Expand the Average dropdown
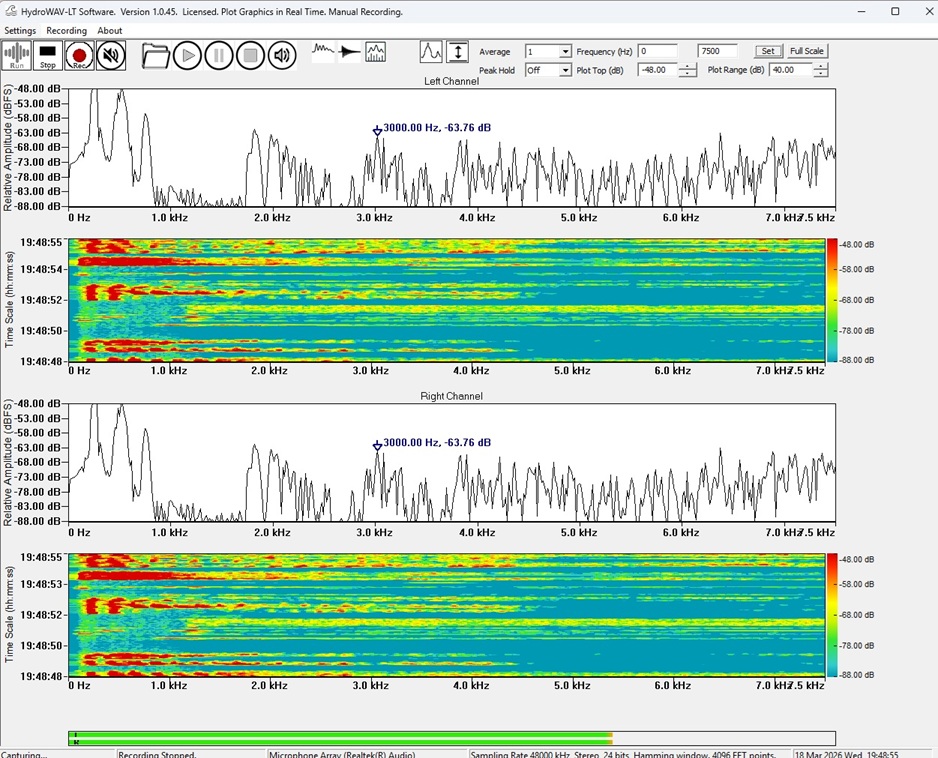Viewport: 938px width, 758px height. click(565, 52)
